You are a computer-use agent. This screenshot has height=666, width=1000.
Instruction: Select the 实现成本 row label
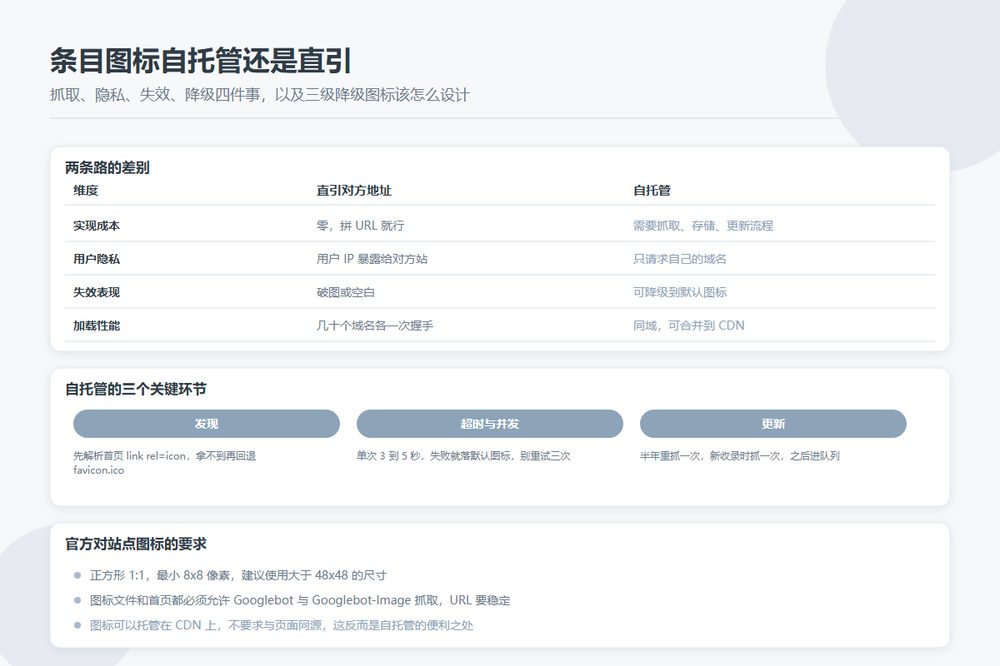(96, 226)
